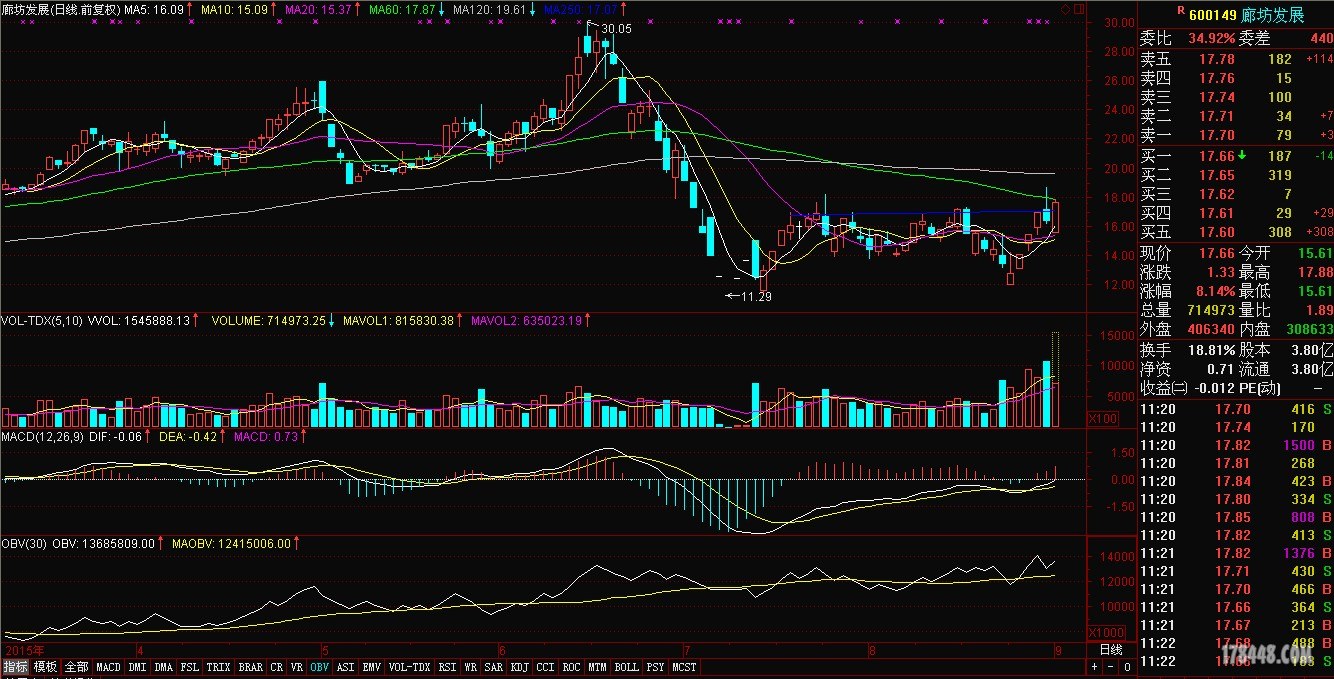This screenshot has height=679, width=1334.
Task: Switch to the 指标 indicator tab
Action: (15, 667)
